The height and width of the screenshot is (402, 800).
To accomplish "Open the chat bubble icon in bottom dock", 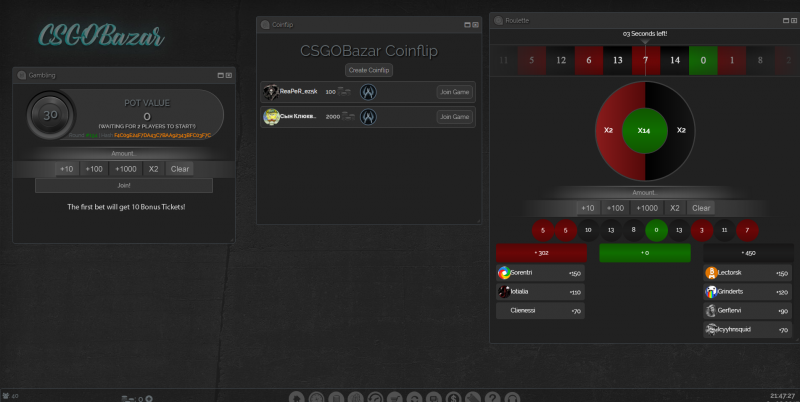I will [x=434, y=397].
